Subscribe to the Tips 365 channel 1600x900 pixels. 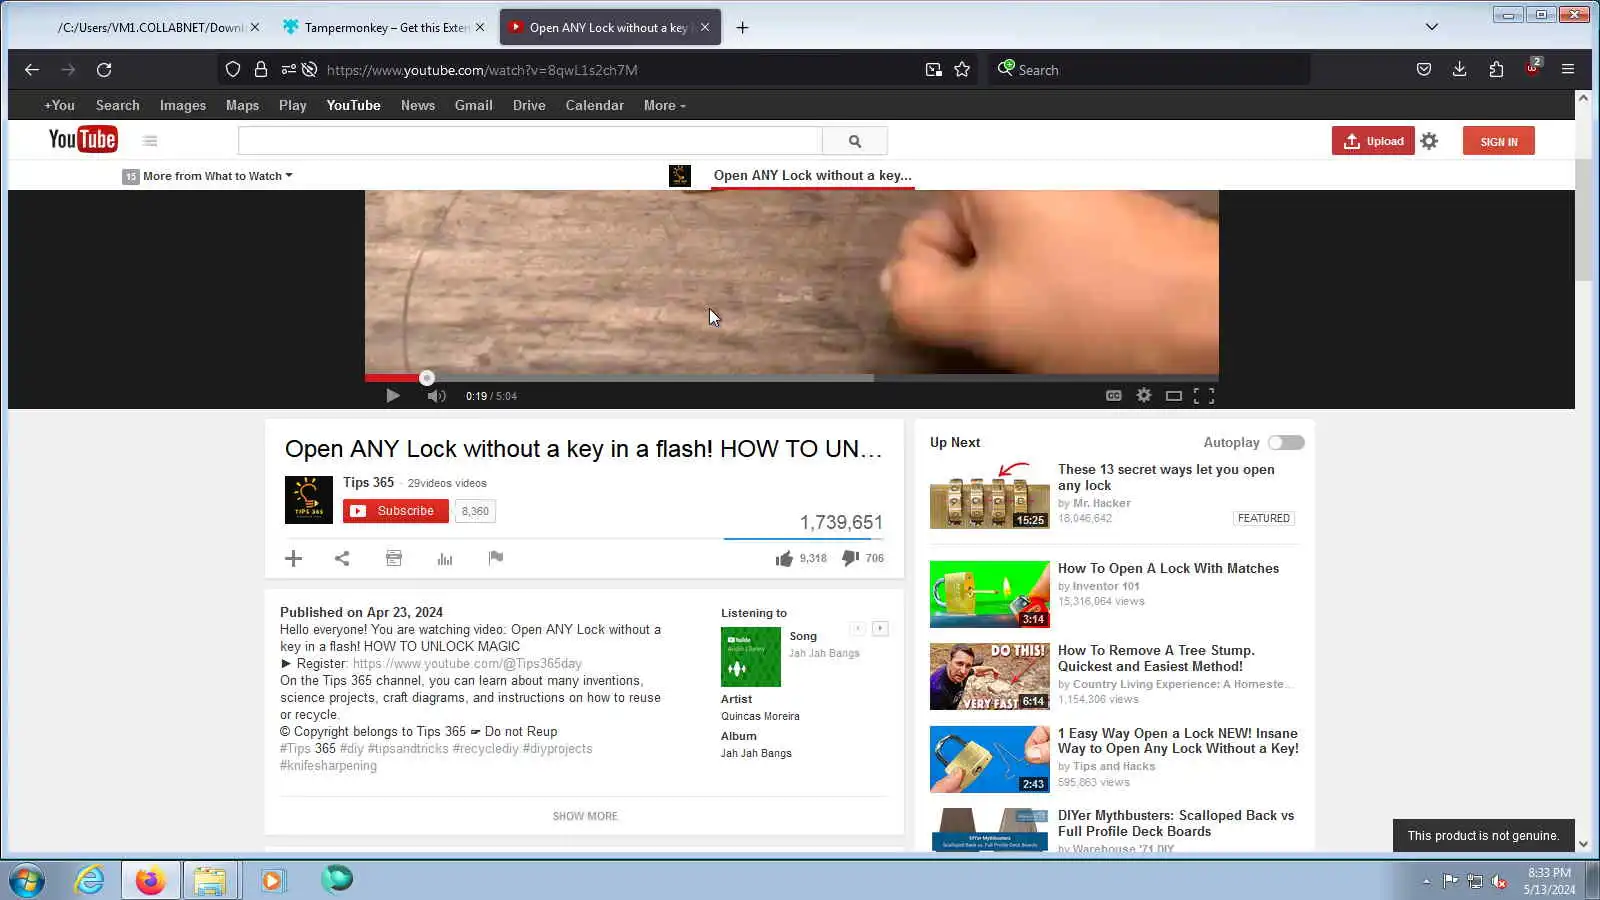tap(396, 511)
